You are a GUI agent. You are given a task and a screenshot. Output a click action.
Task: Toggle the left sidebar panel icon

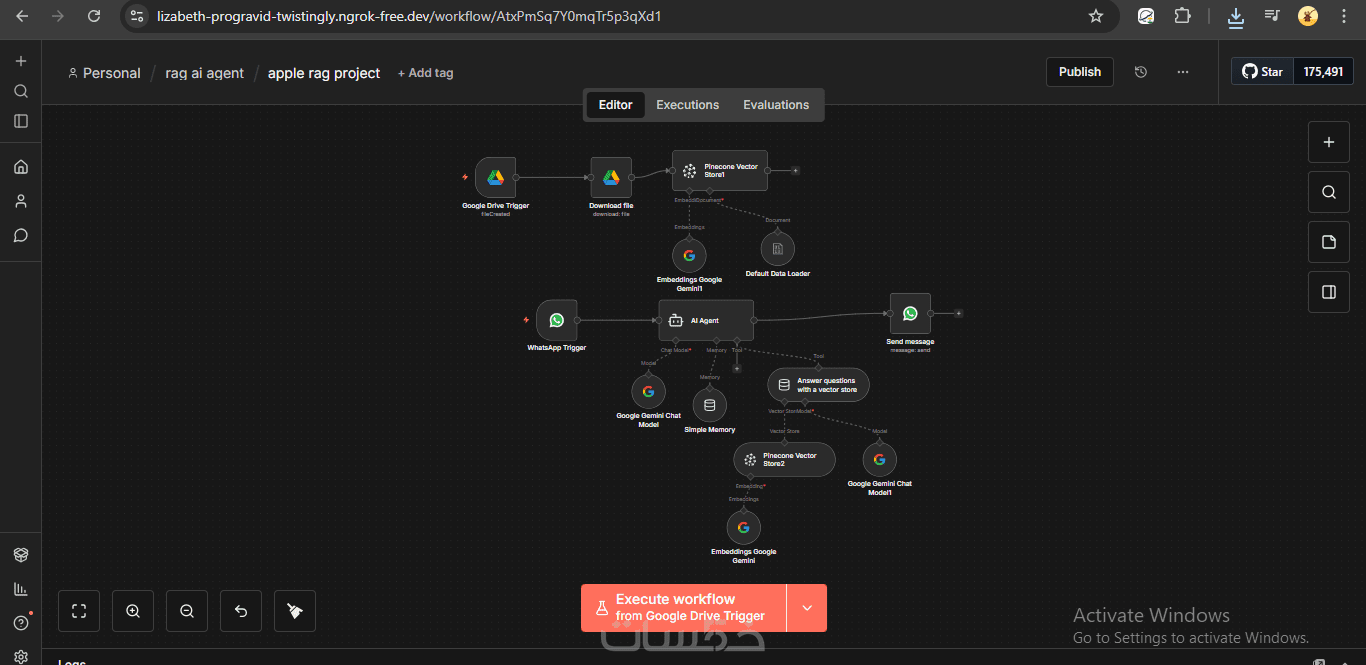pyautogui.click(x=21, y=121)
